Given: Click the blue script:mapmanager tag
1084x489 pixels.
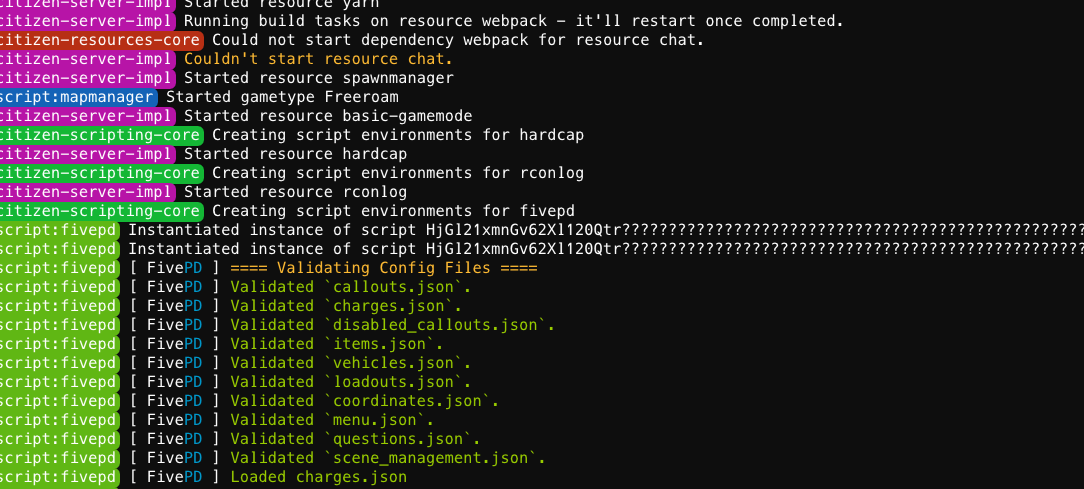Looking at the screenshot, I should (x=77, y=97).
